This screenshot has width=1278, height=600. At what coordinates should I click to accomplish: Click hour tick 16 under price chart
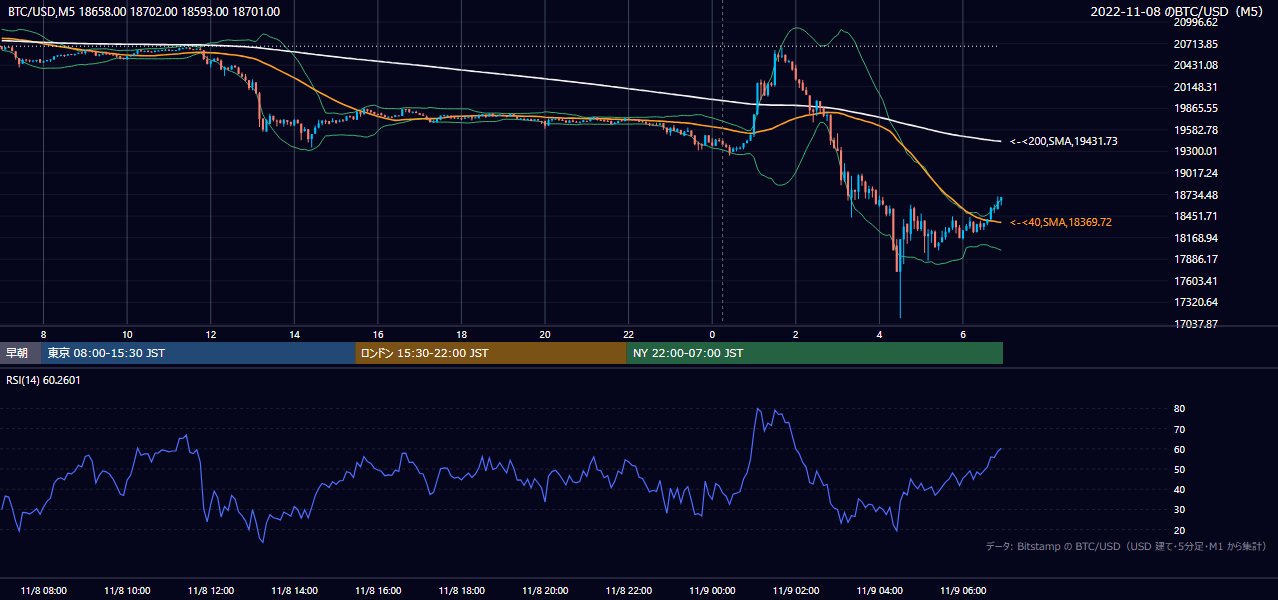378,334
